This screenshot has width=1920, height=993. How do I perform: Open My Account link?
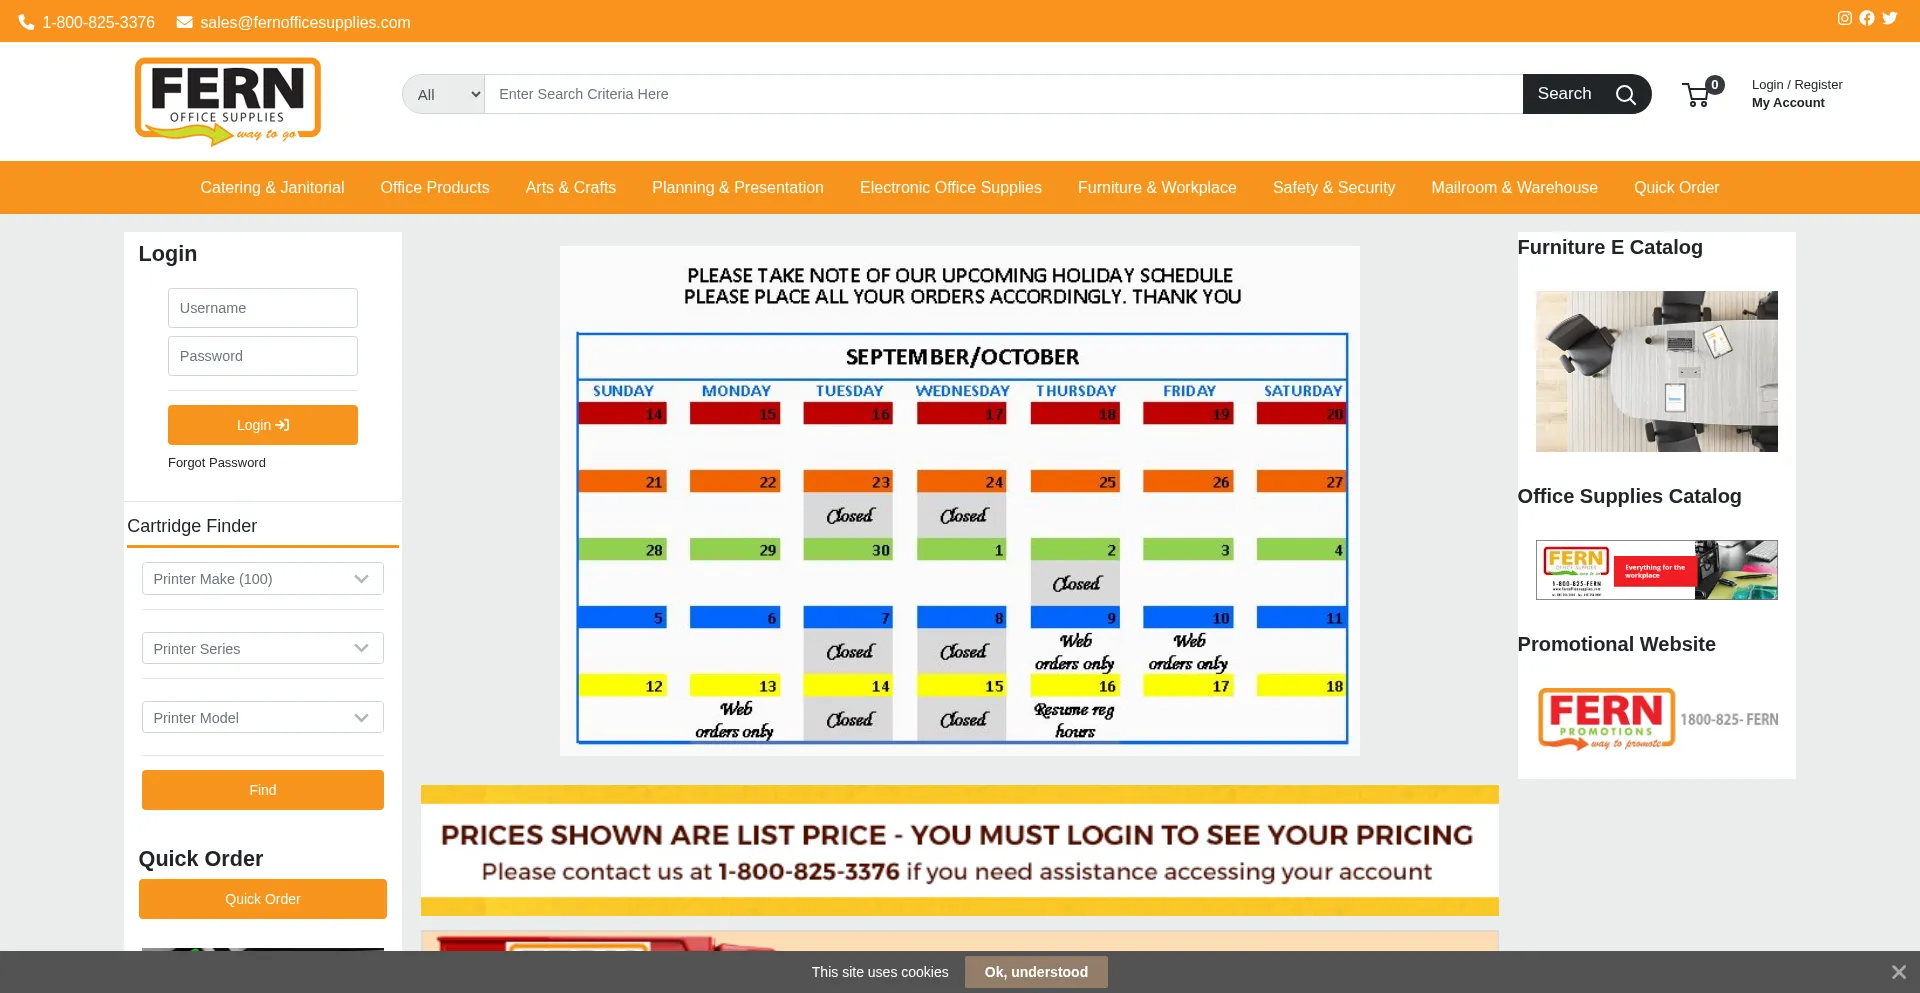[x=1788, y=103]
